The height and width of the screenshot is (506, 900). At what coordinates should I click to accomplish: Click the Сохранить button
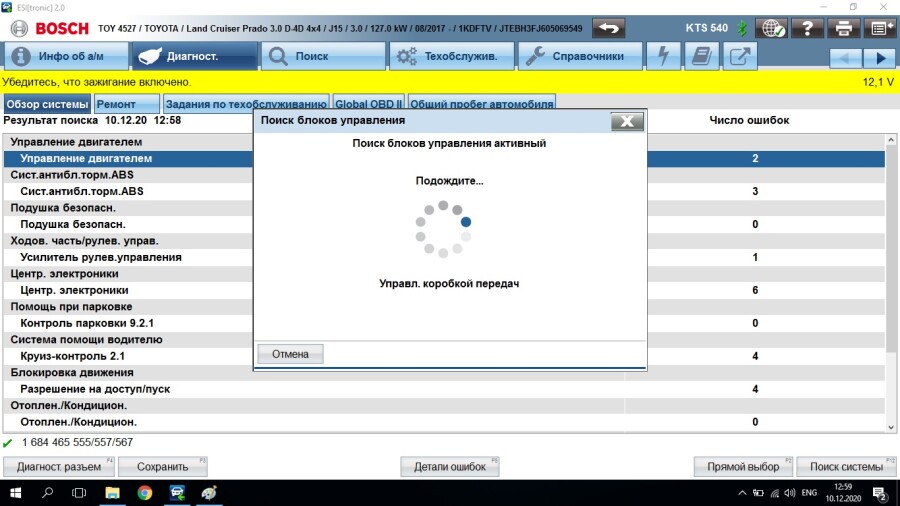(162, 466)
